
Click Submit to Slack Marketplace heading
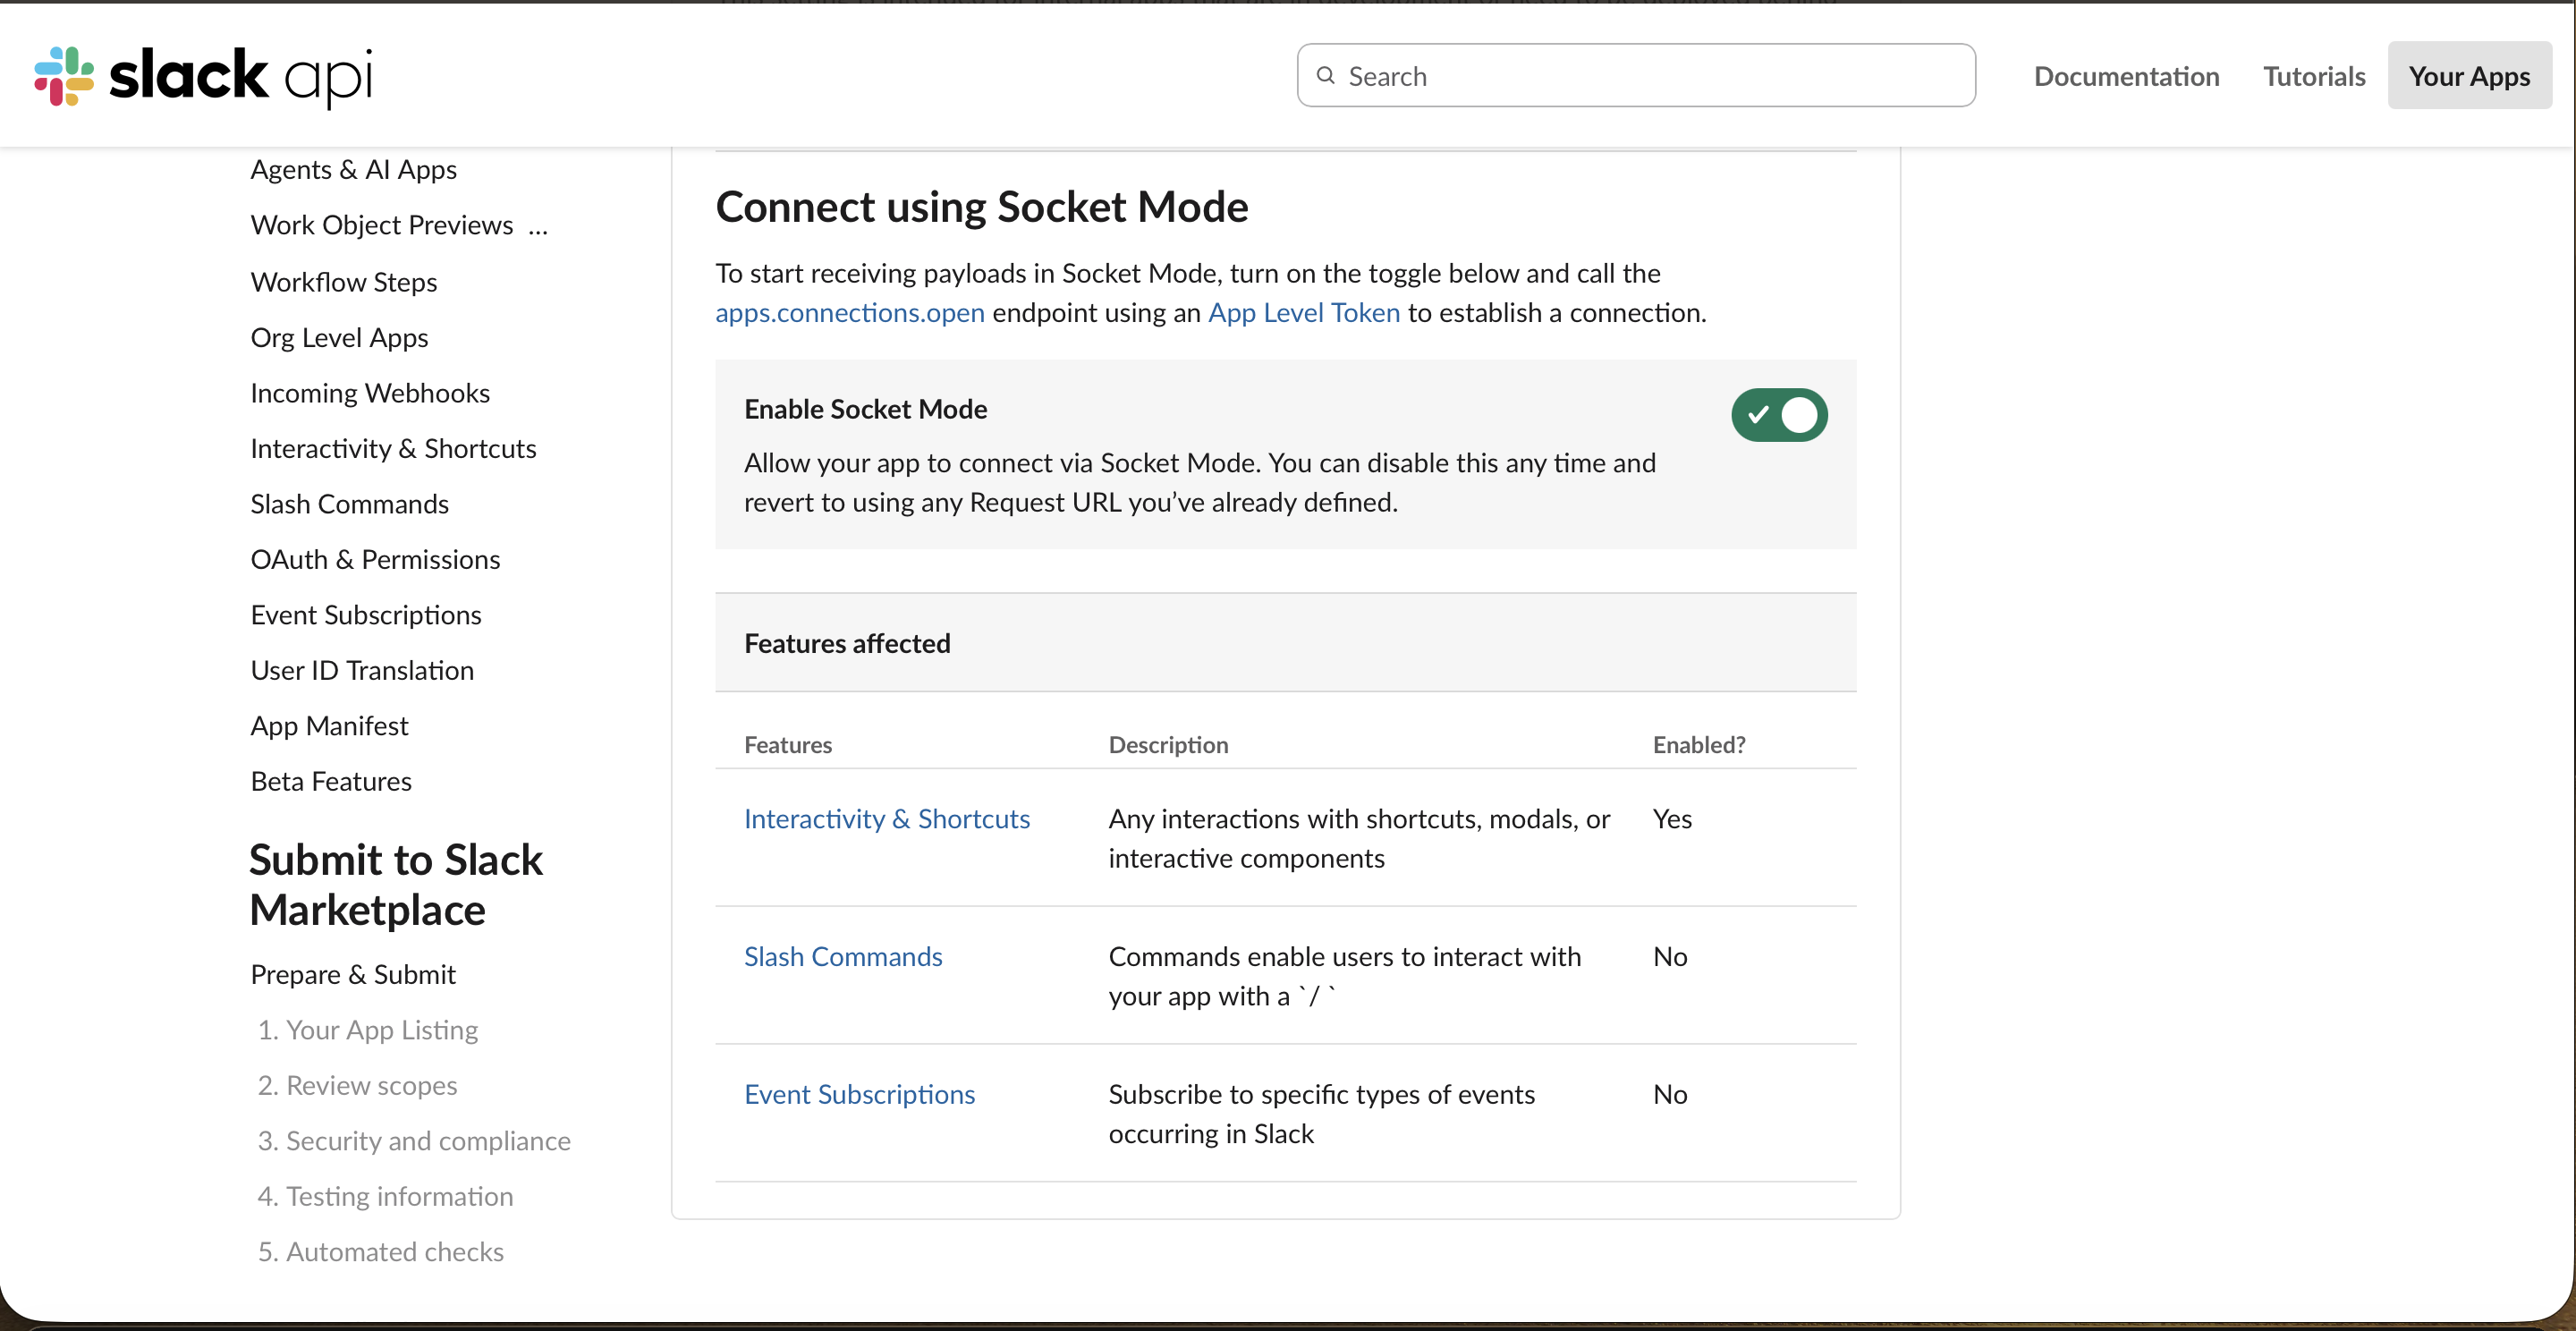click(396, 885)
